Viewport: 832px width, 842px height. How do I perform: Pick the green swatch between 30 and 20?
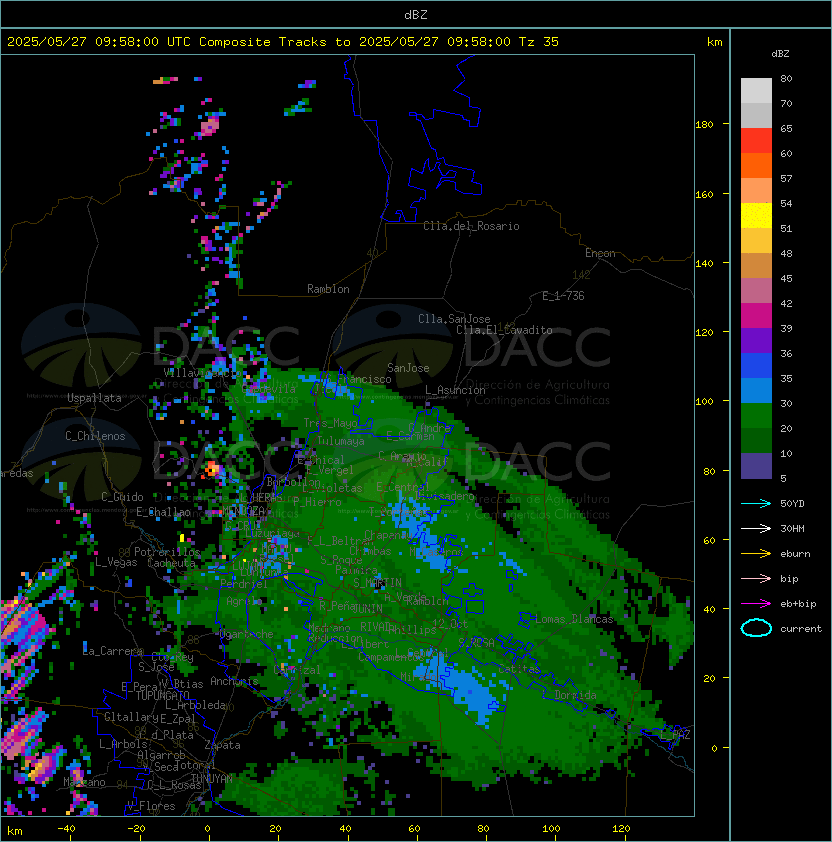[x=756, y=416]
